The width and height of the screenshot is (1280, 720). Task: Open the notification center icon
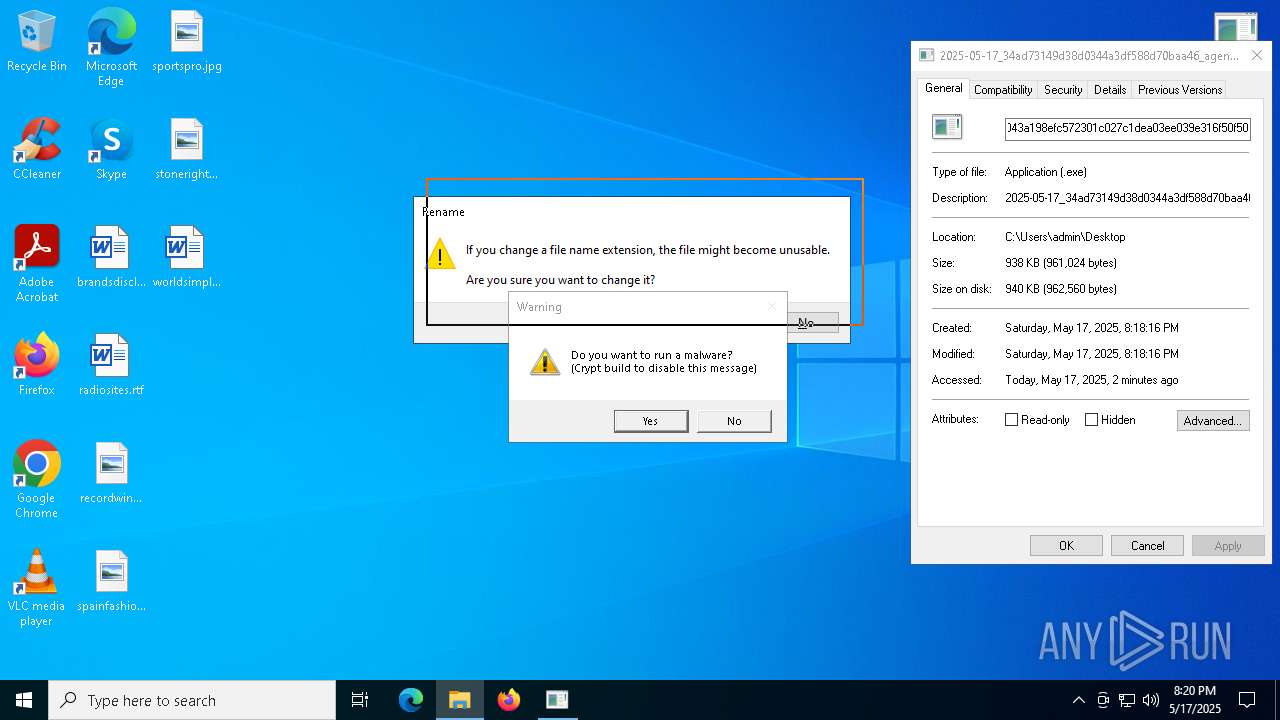click(1247, 700)
